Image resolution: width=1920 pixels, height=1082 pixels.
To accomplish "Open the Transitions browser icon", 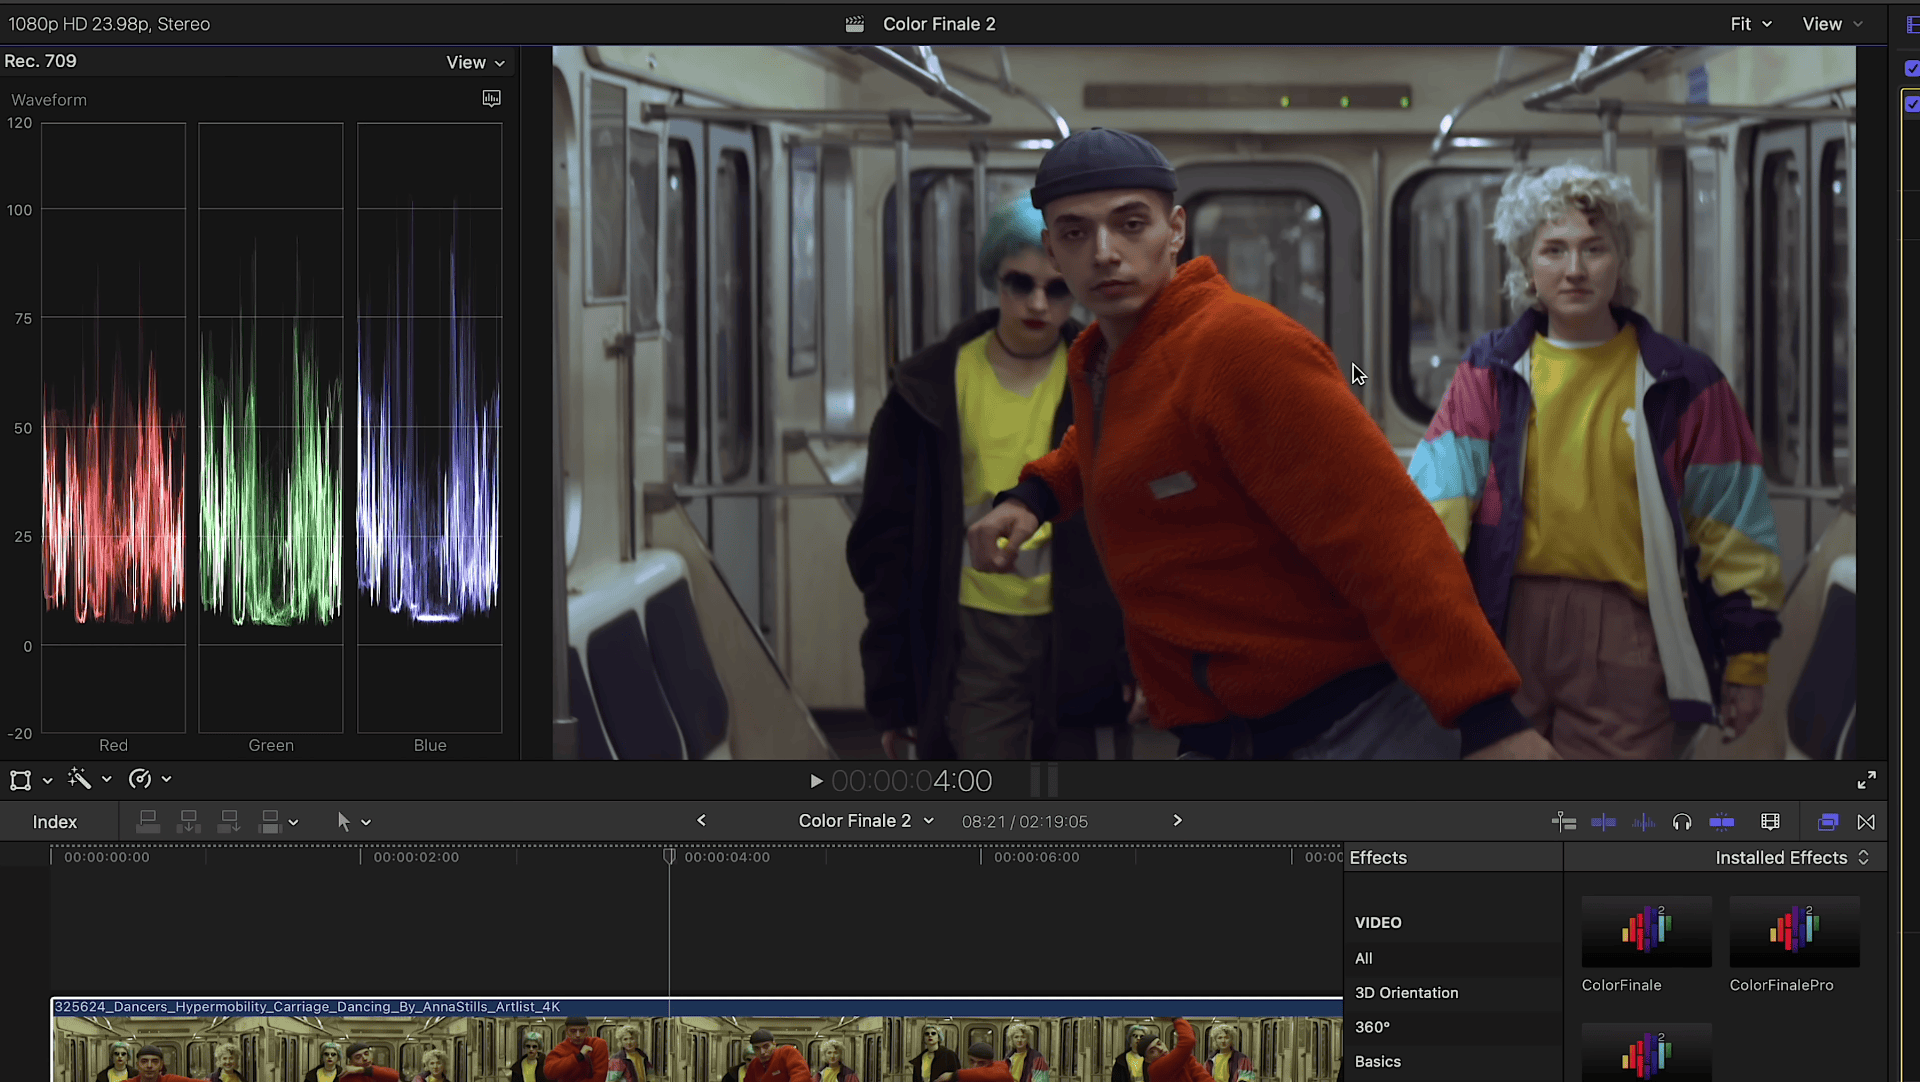I will click(x=1866, y=822).
